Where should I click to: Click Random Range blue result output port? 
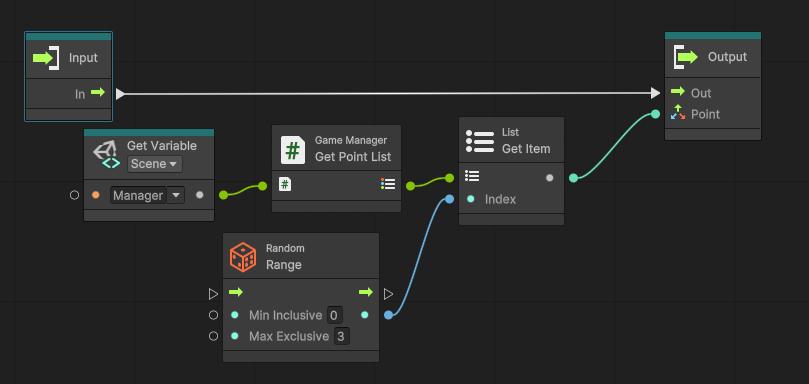(389, 315)
